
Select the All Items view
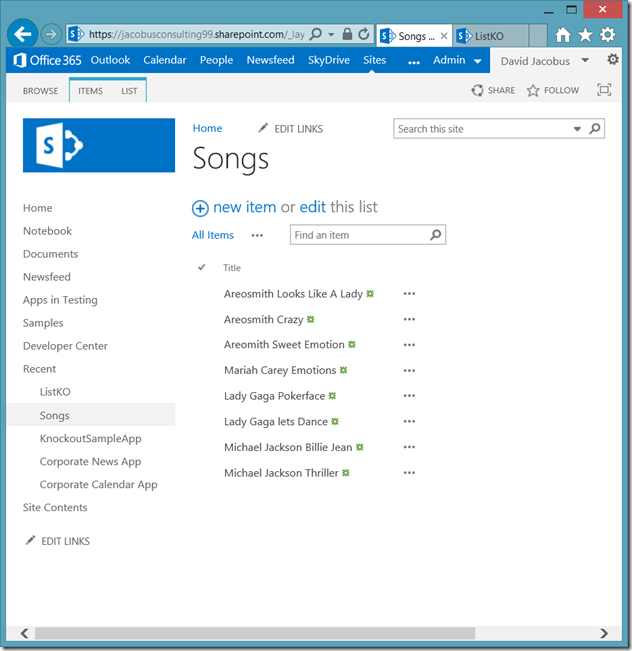pos(213,235)
